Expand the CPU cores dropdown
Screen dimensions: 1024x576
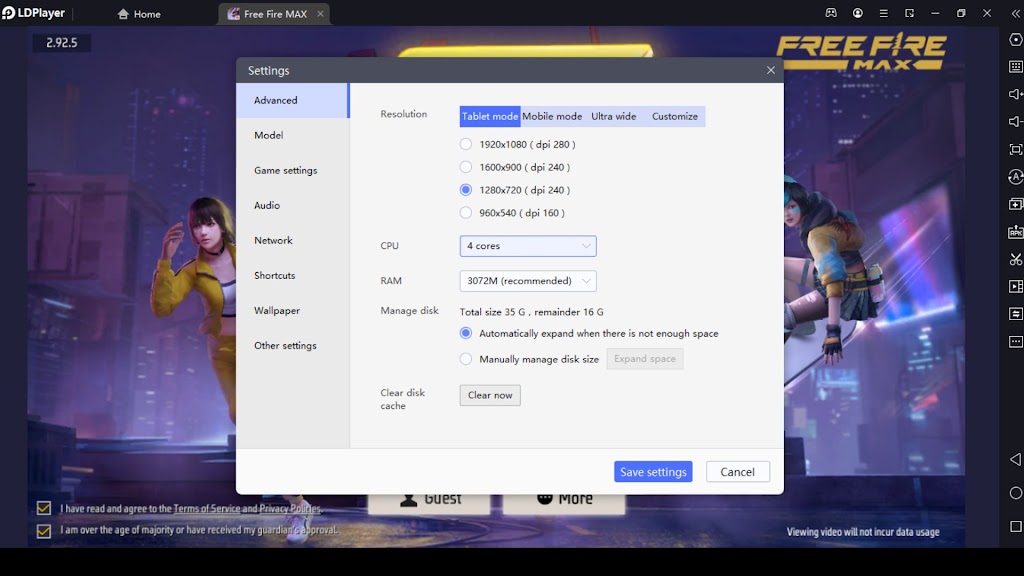pos(528,246)
